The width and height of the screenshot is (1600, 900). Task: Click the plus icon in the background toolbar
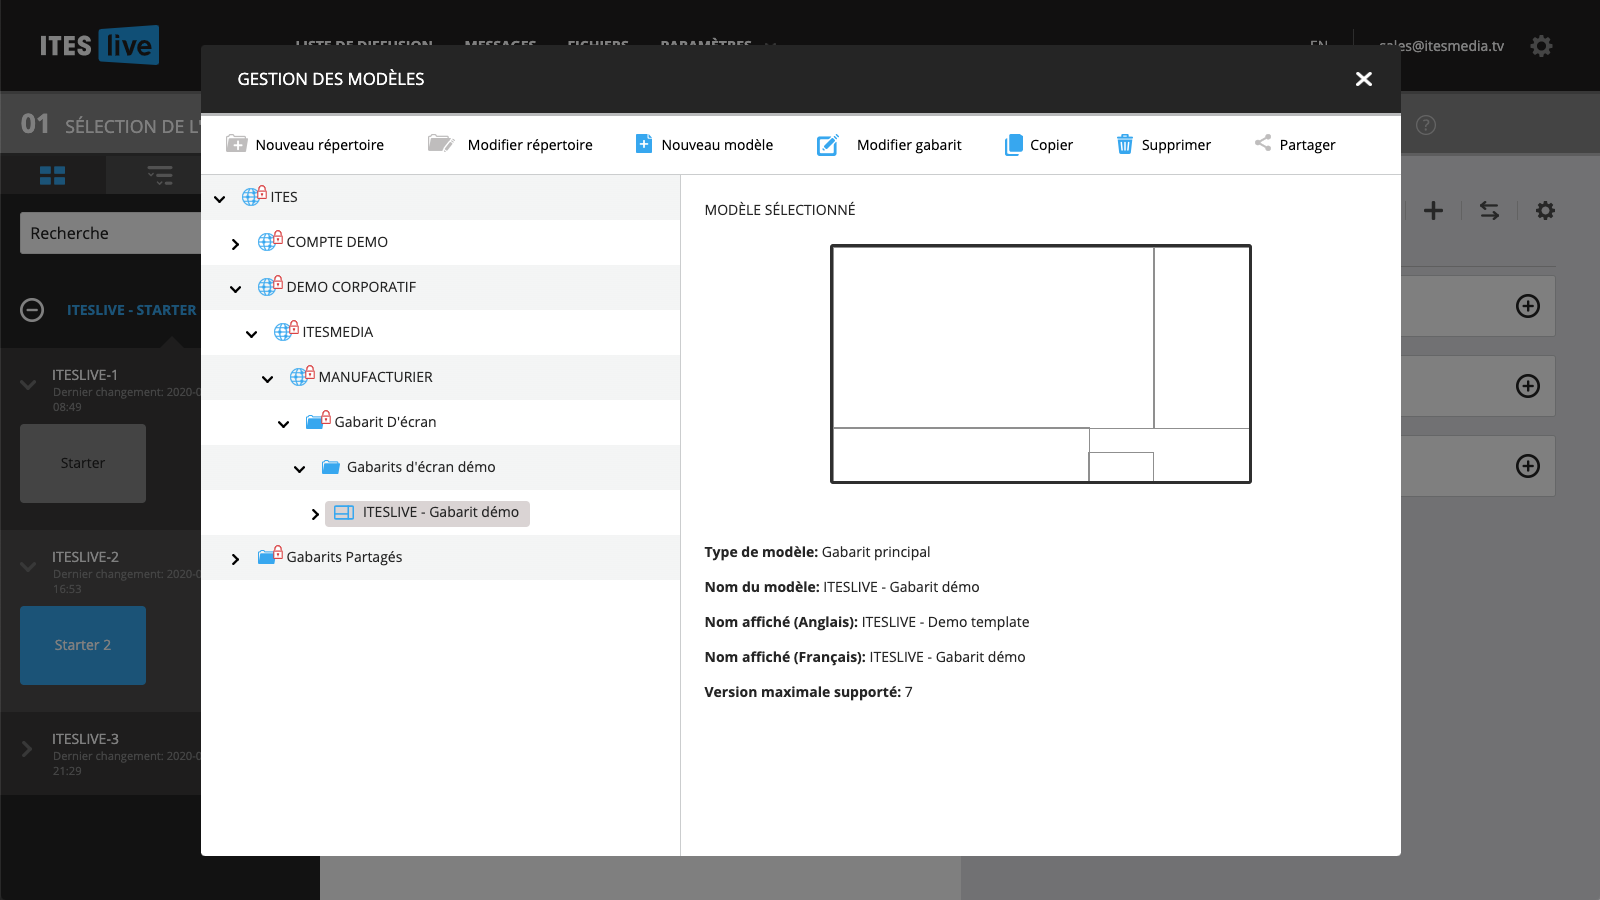coord(1433,210)
